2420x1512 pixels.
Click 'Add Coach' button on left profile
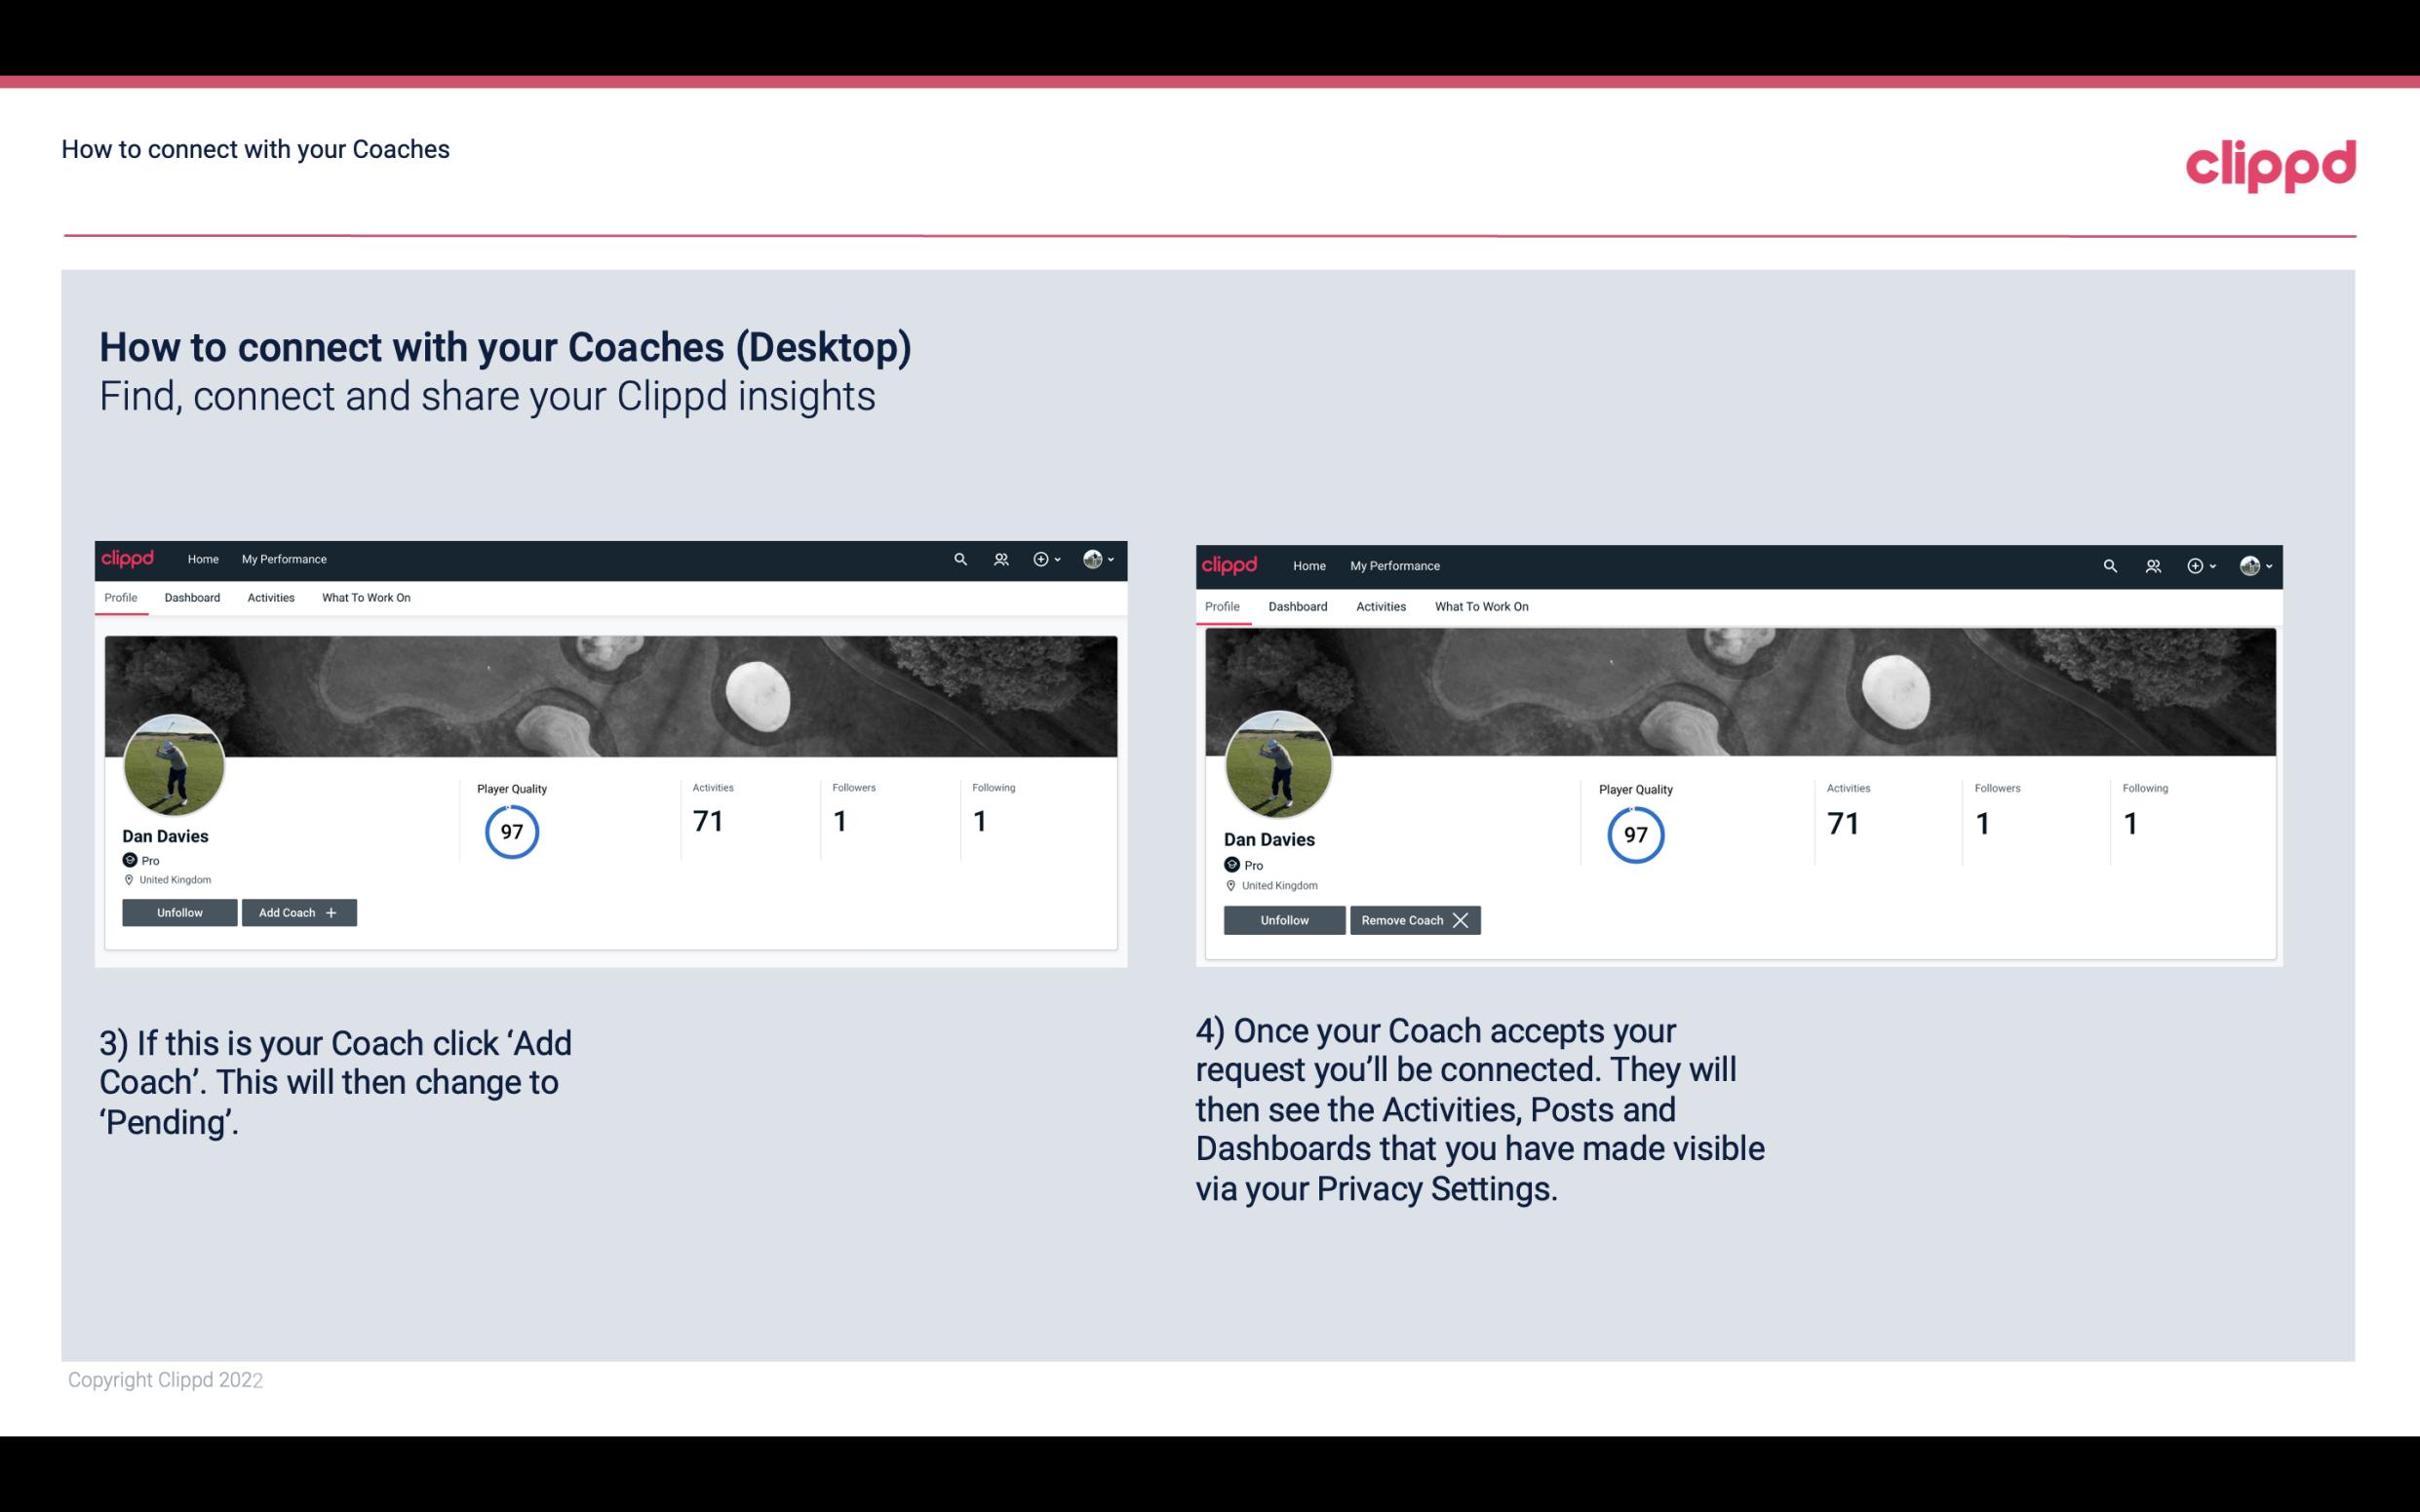296,911
